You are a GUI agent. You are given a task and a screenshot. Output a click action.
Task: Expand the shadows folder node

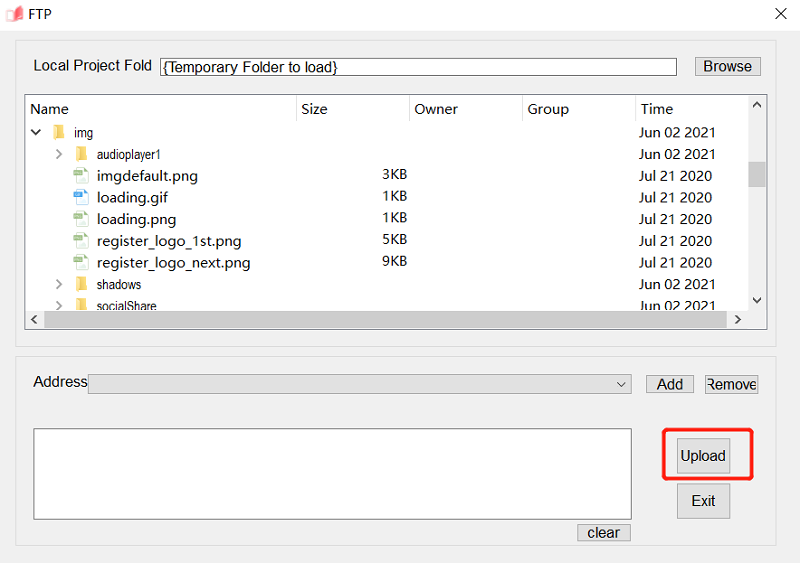59,285
